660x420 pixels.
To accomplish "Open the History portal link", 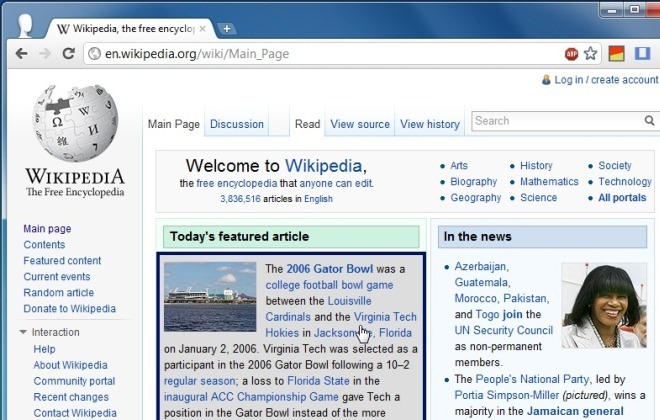I will (536, 165).
